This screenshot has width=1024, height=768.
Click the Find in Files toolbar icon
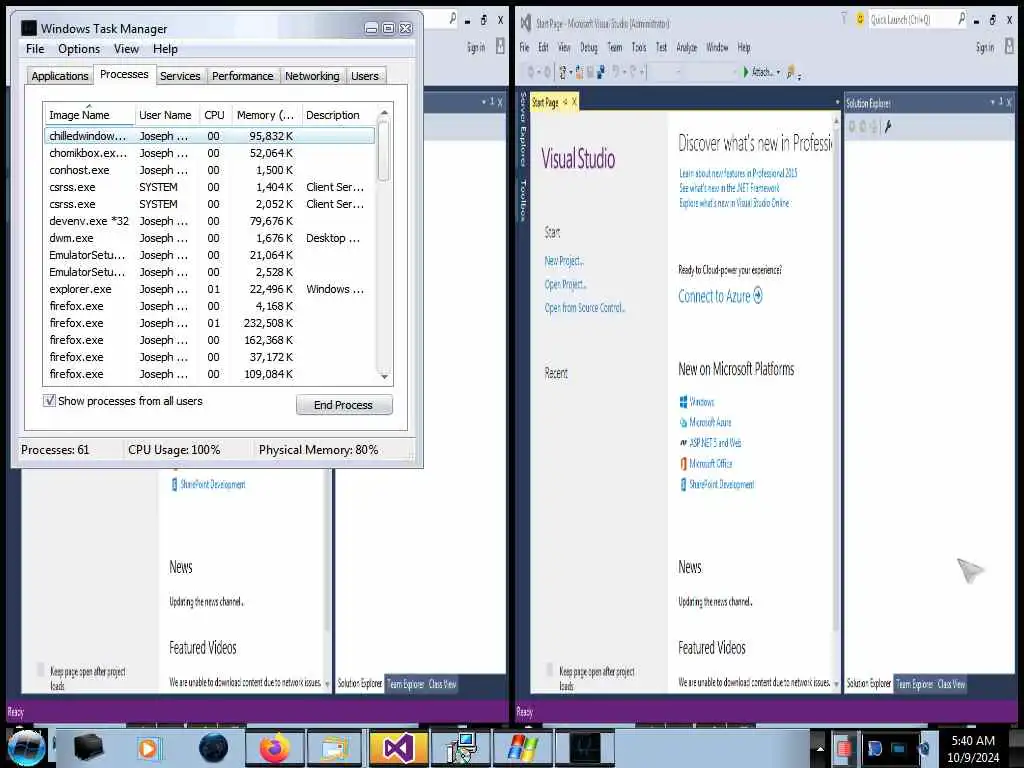coord(791,72)
